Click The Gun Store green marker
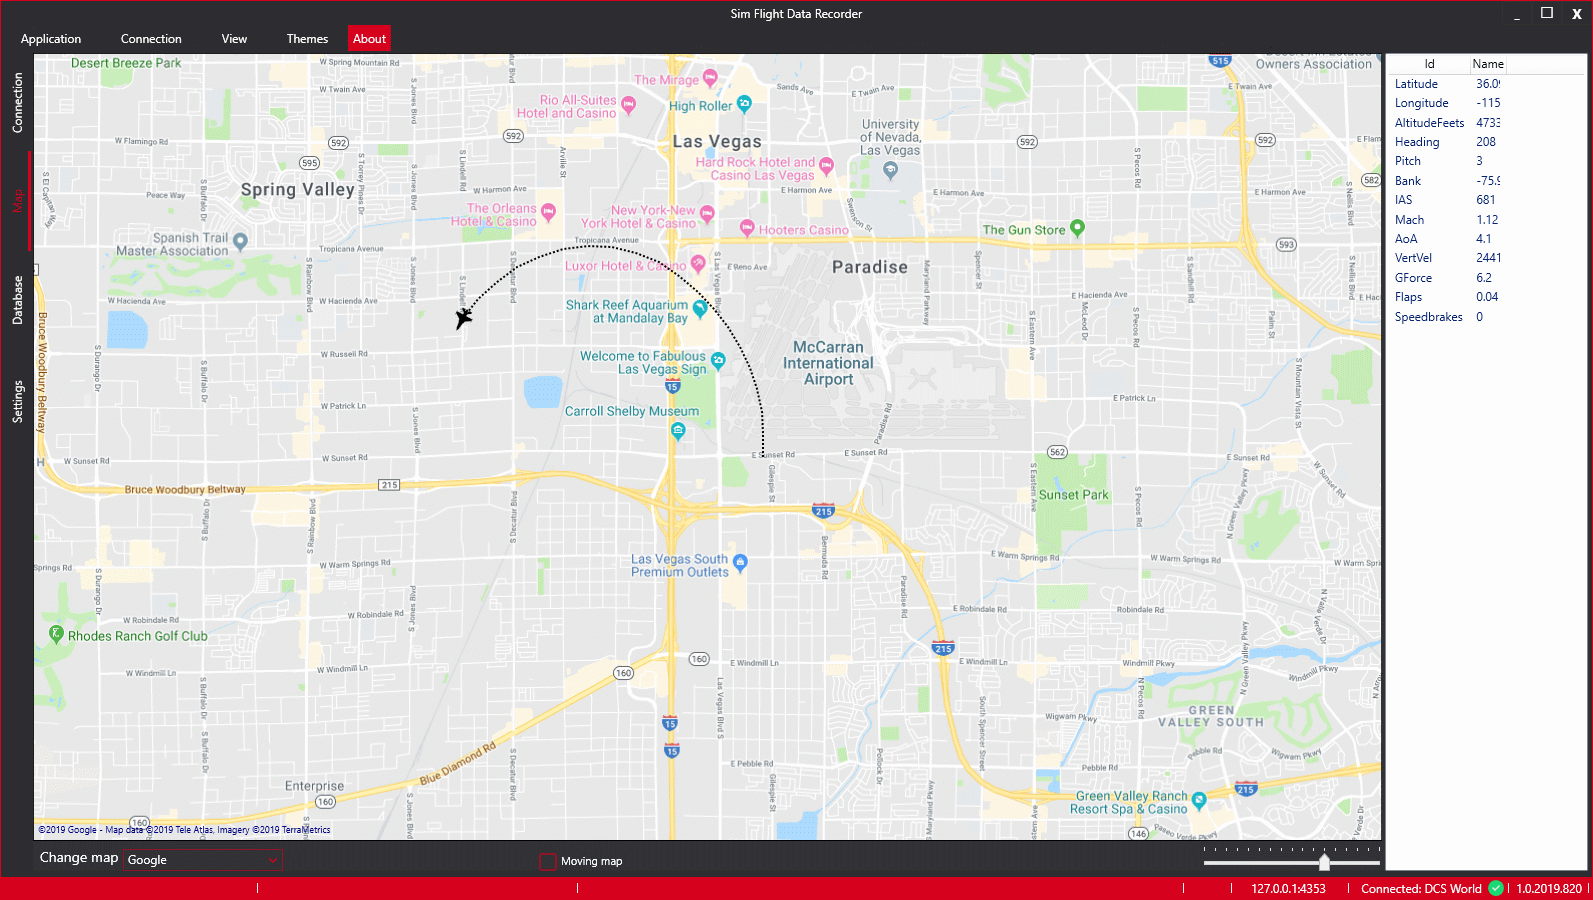The image size is (1593, 900). click(1077, 227)
